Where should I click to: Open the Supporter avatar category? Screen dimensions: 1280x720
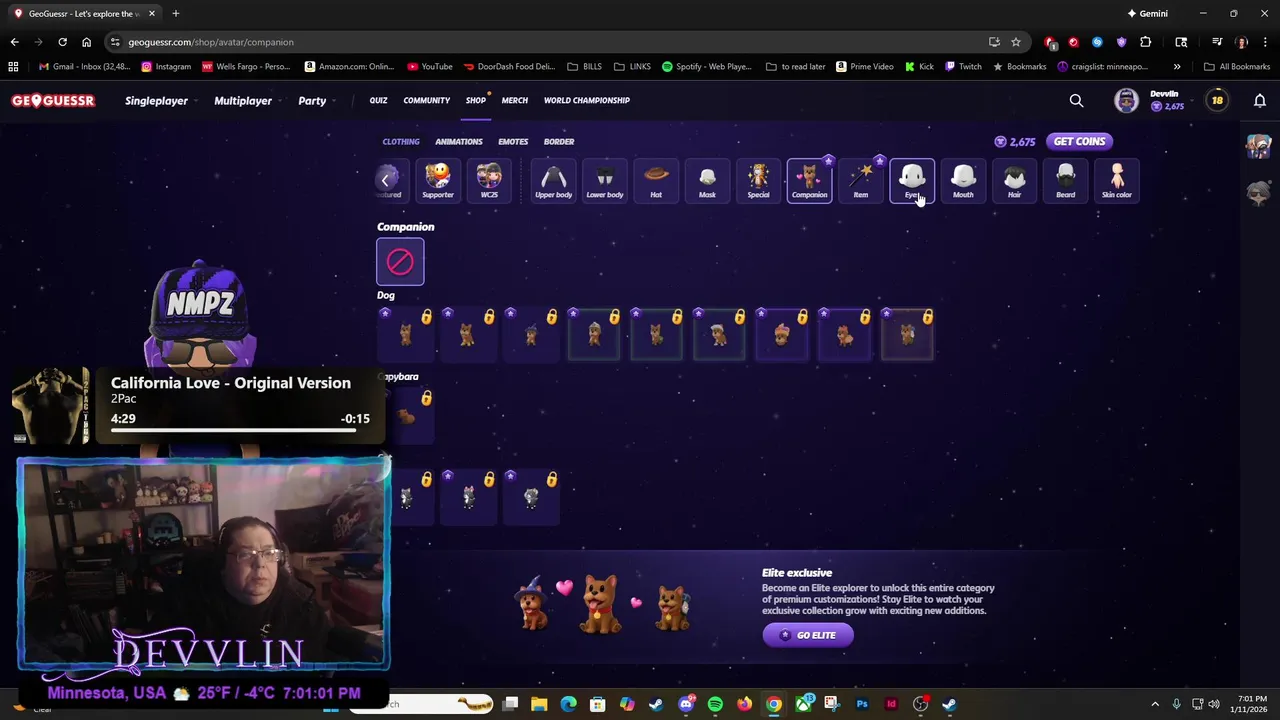pos(437,181)
